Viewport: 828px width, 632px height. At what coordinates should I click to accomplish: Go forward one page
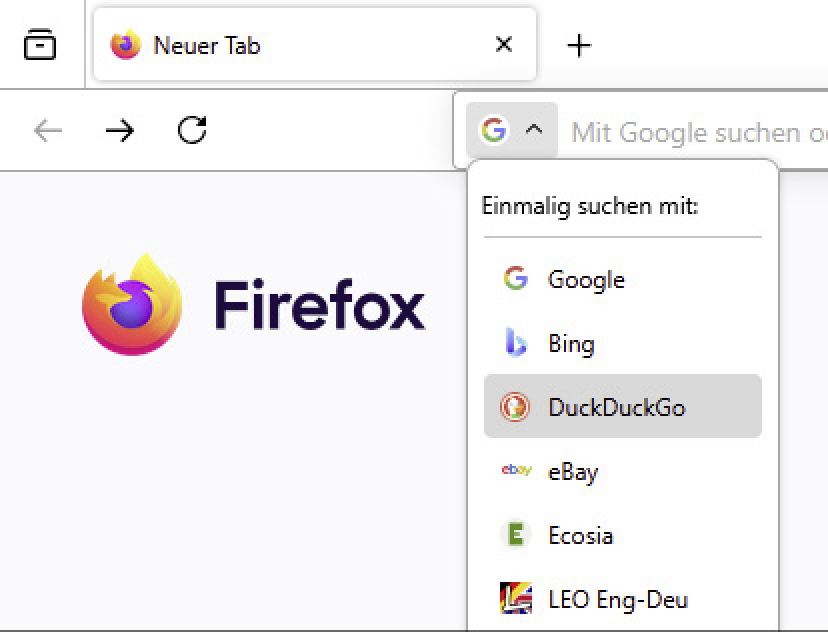coord(120,130)
